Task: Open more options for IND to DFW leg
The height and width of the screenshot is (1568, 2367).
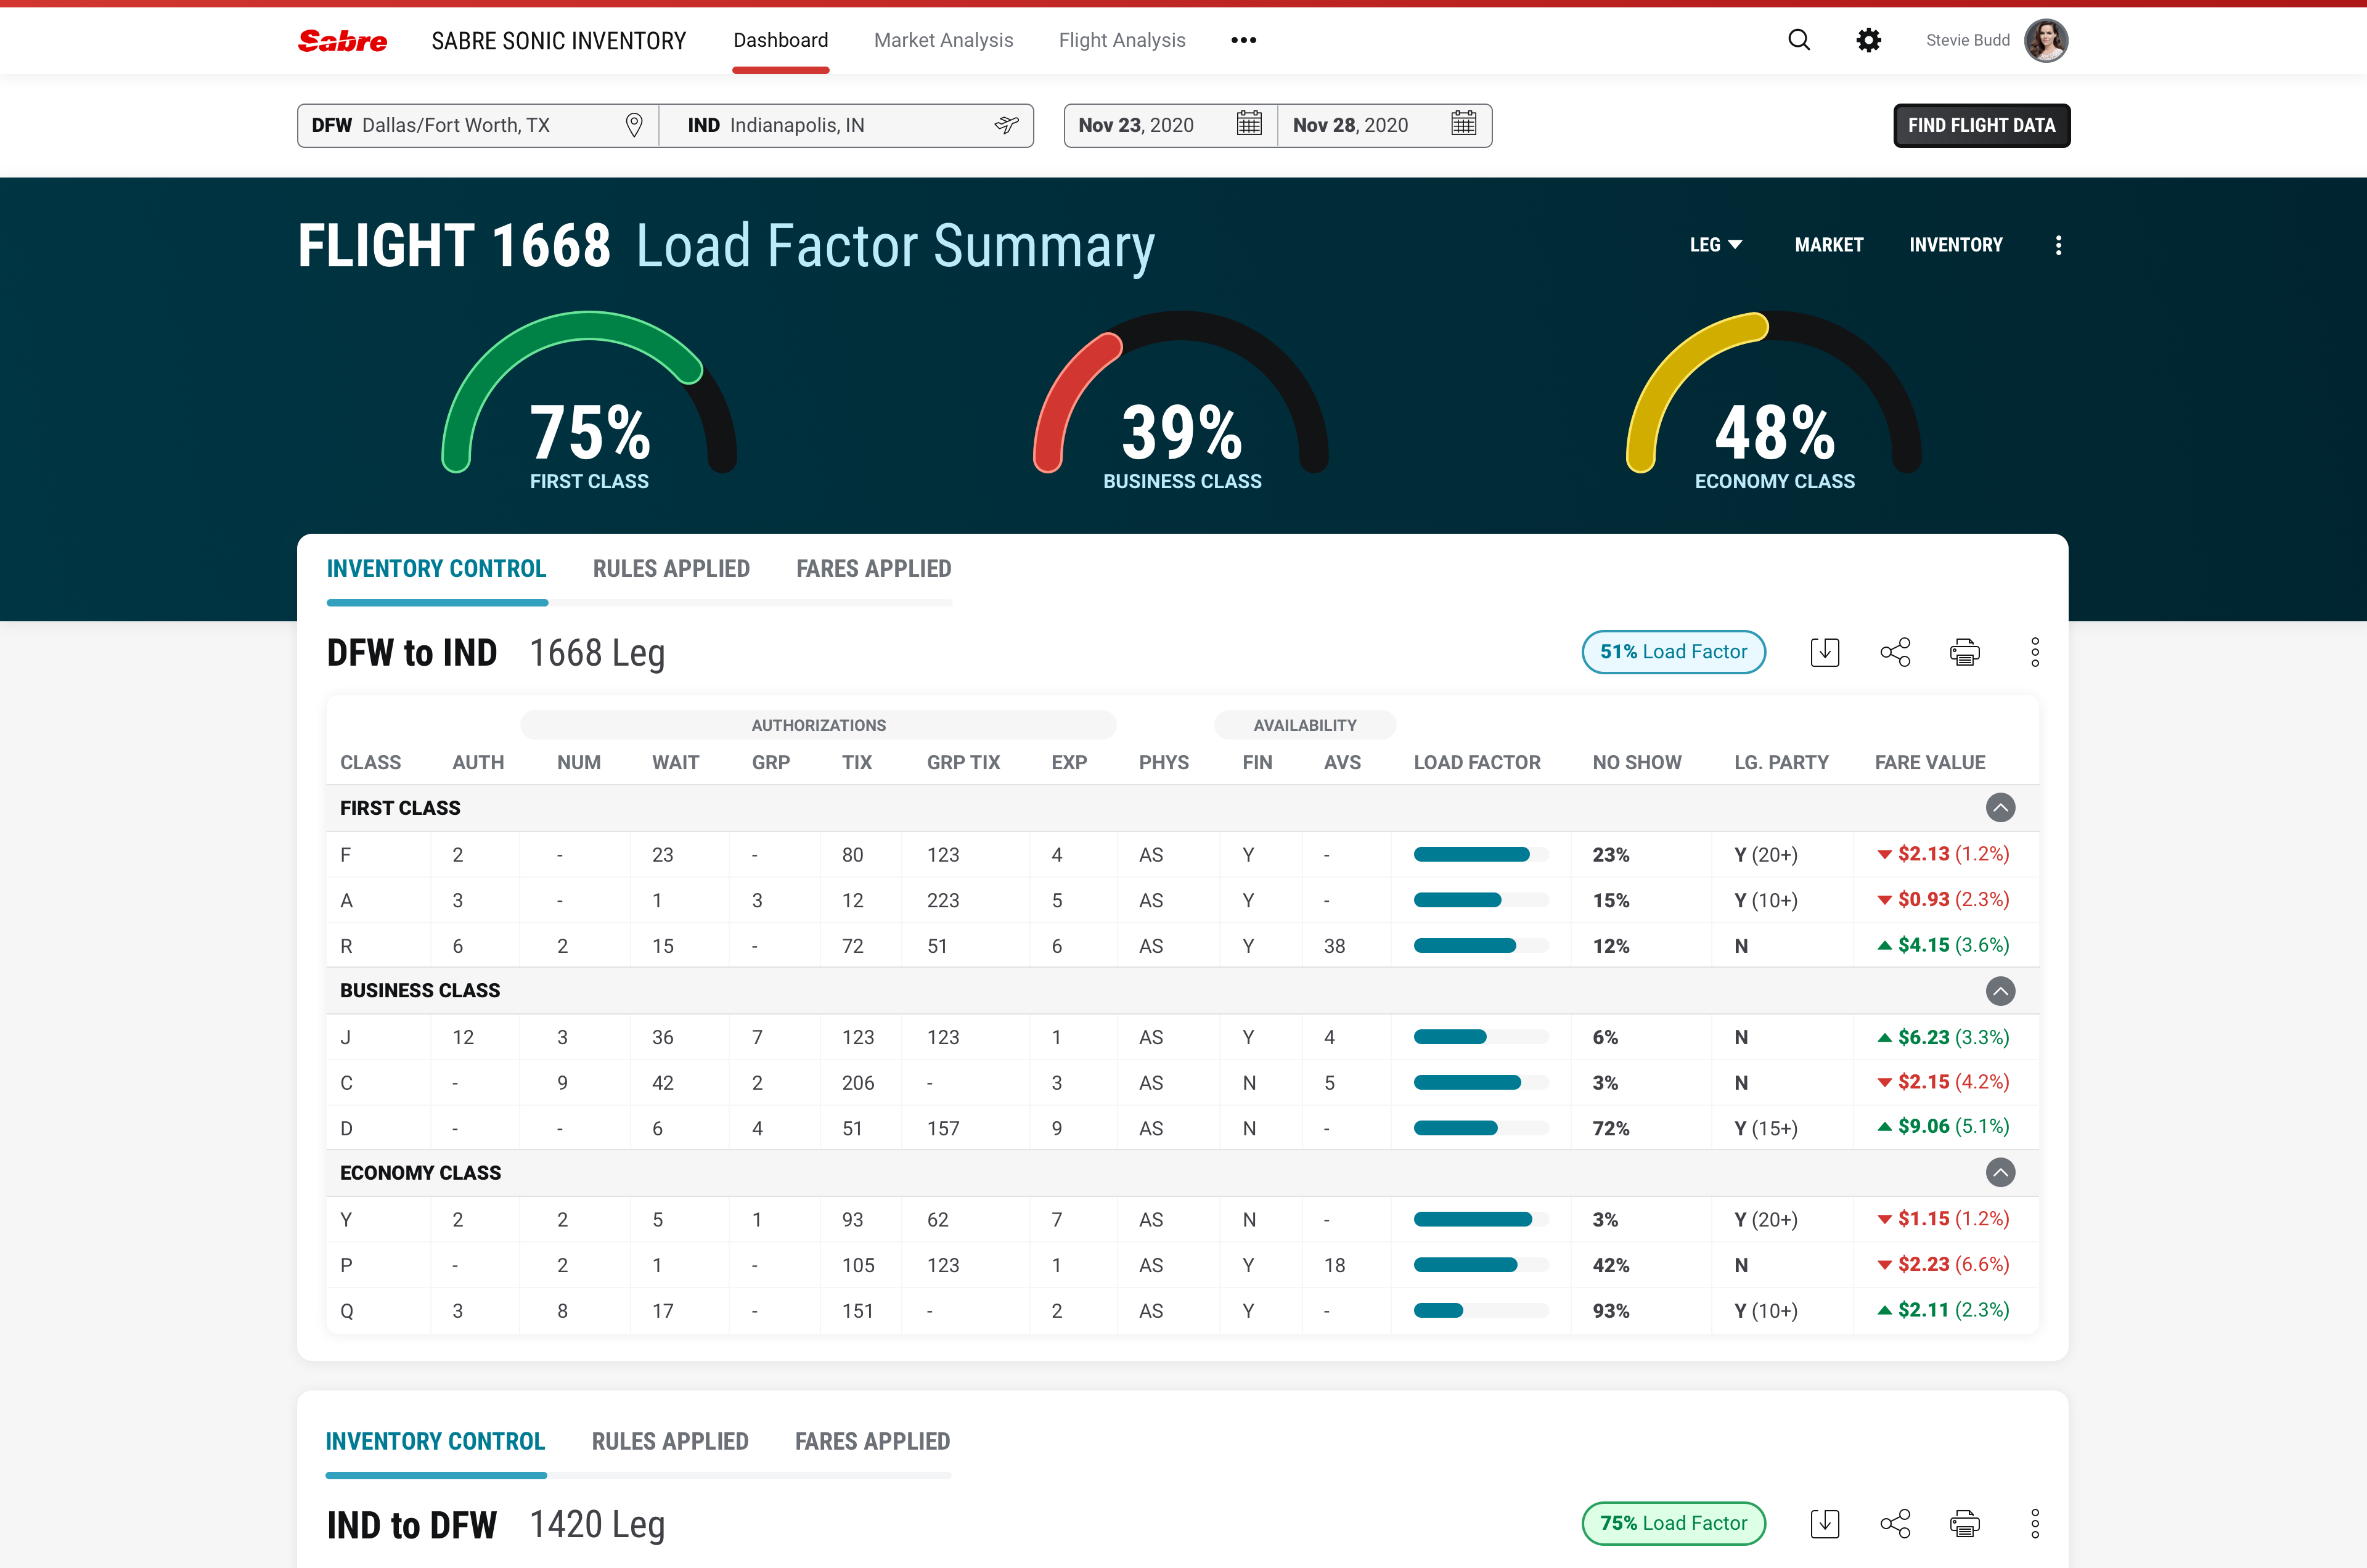Action: tap(2034, 1523)
